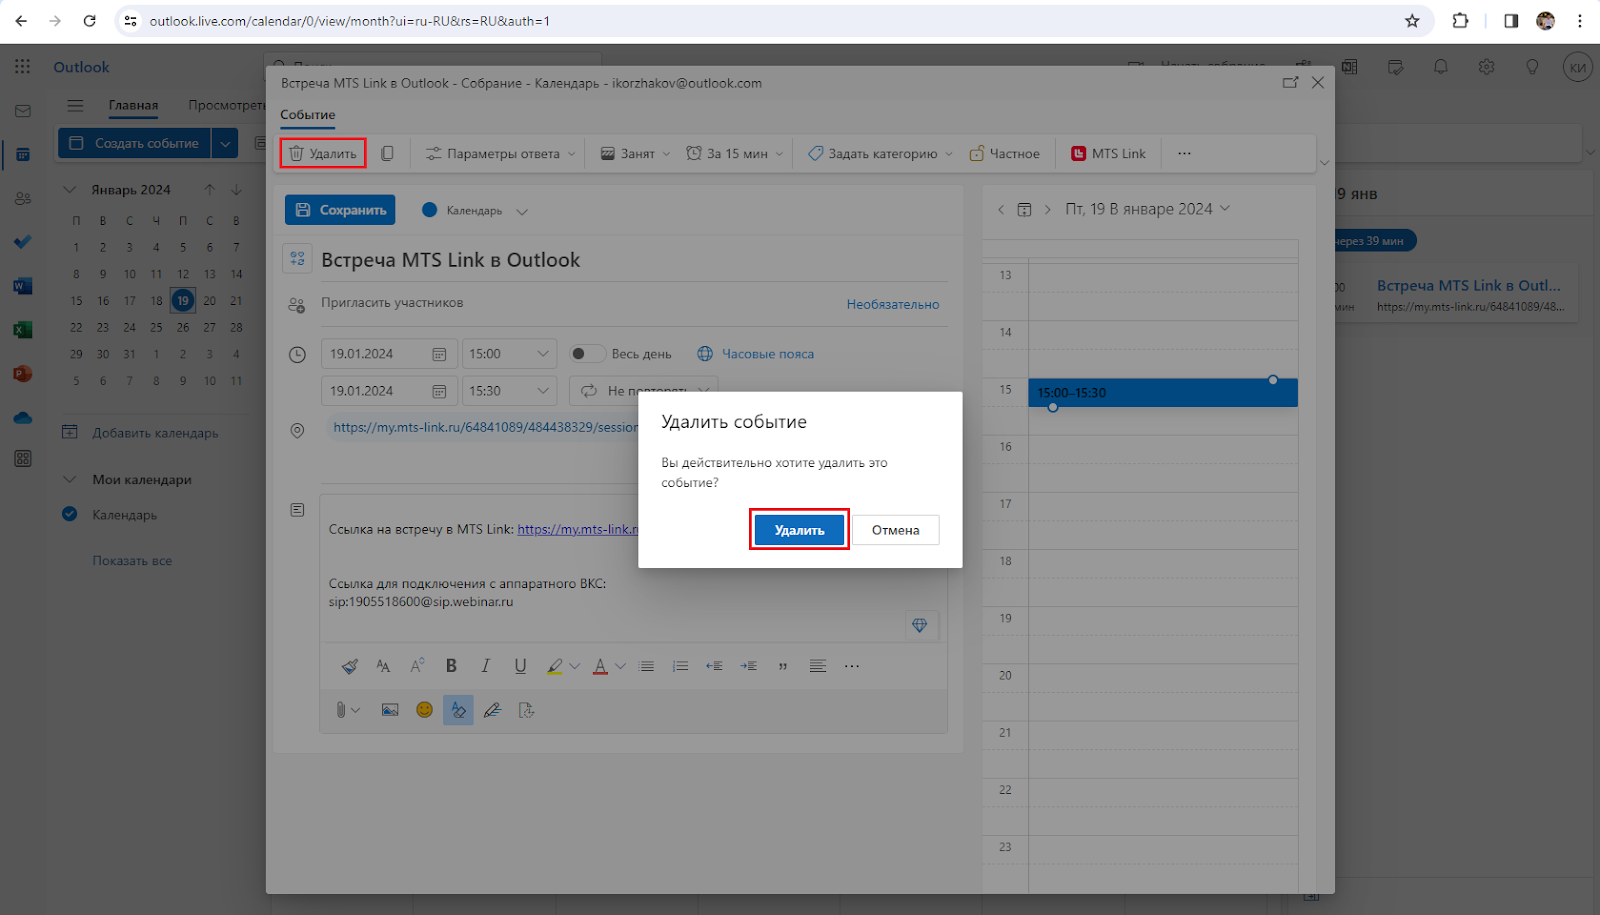Click the today calendar icon in day view
Viewport: 1600px width, 915px height.
click(1024, 209)
